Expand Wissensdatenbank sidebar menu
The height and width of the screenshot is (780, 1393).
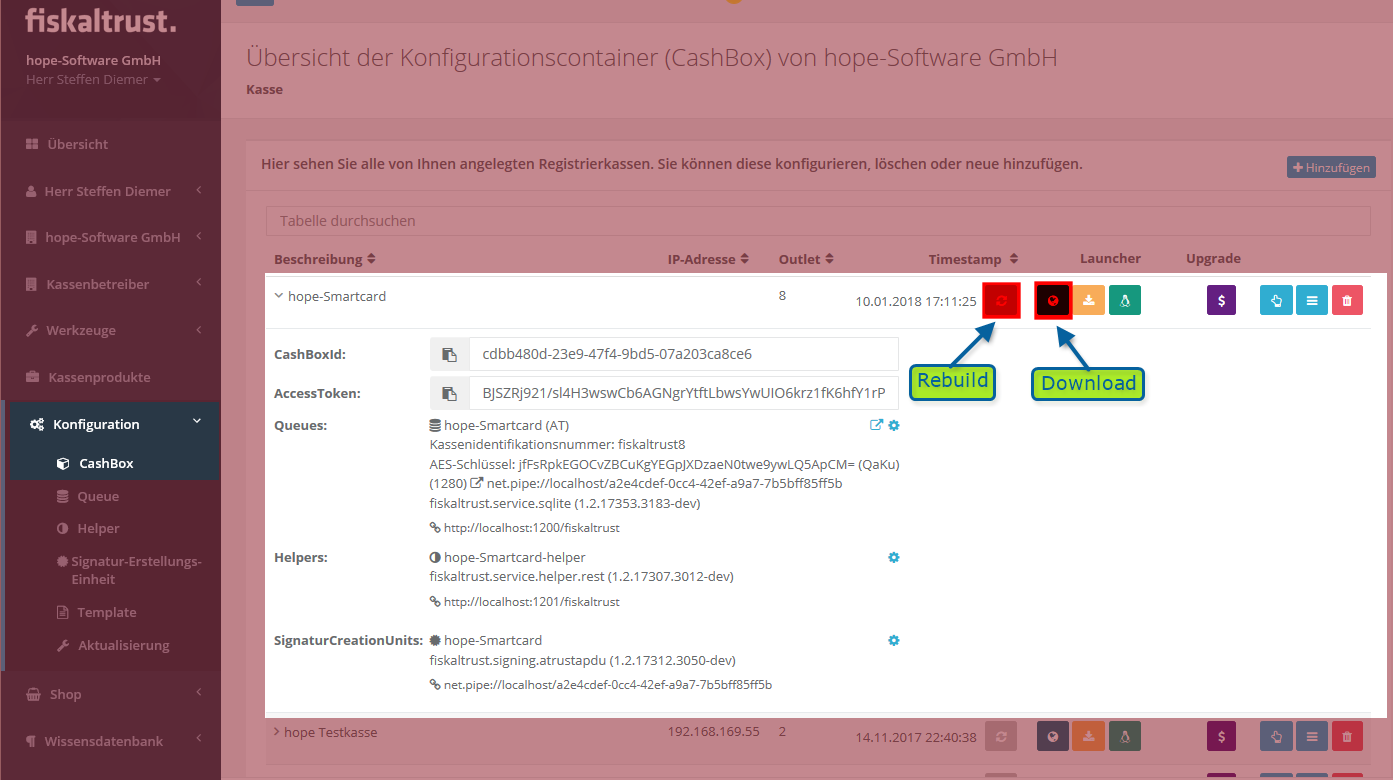110,741
